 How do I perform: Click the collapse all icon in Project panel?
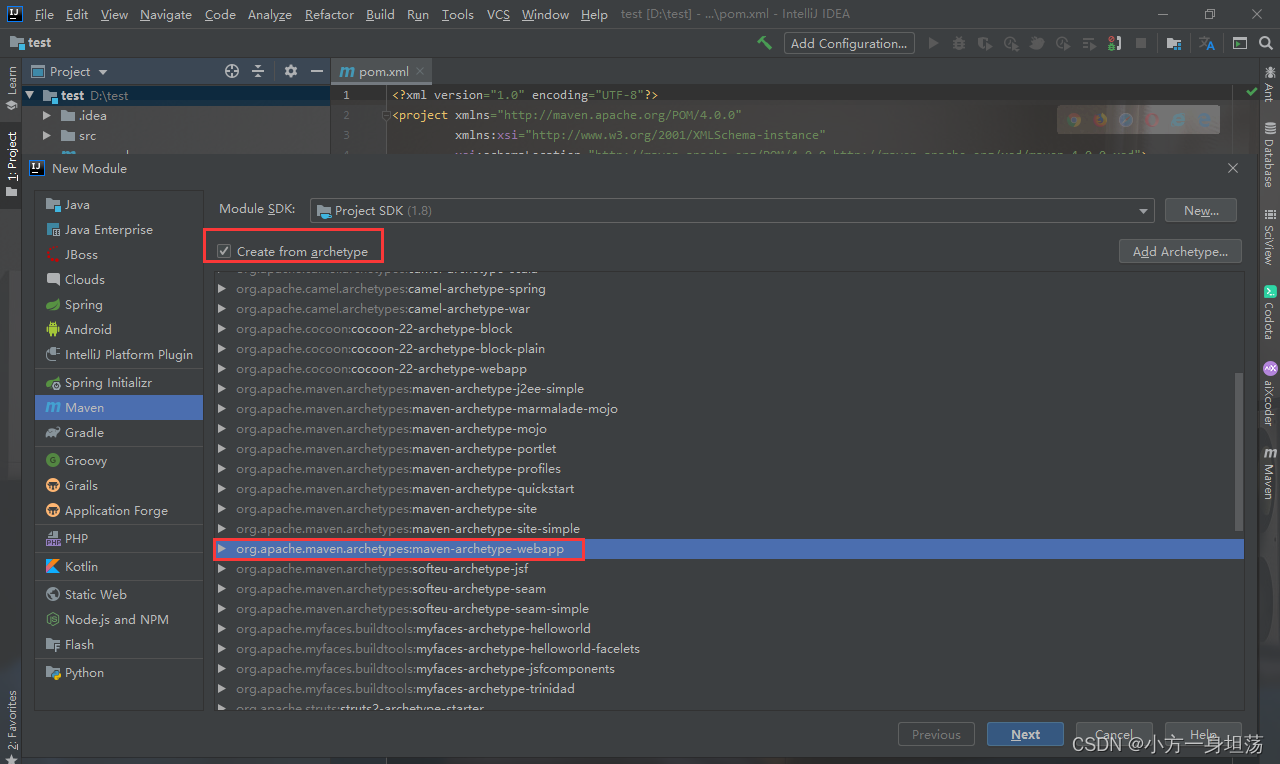tap(258, 71)
